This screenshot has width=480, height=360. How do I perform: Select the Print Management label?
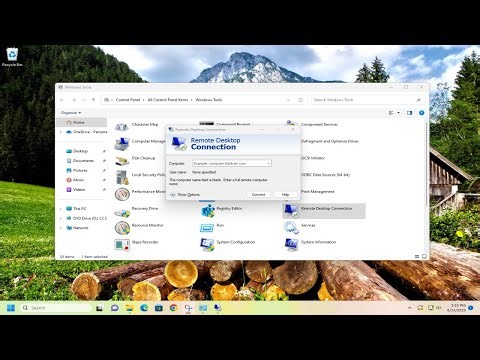click(x=317, y=192)
